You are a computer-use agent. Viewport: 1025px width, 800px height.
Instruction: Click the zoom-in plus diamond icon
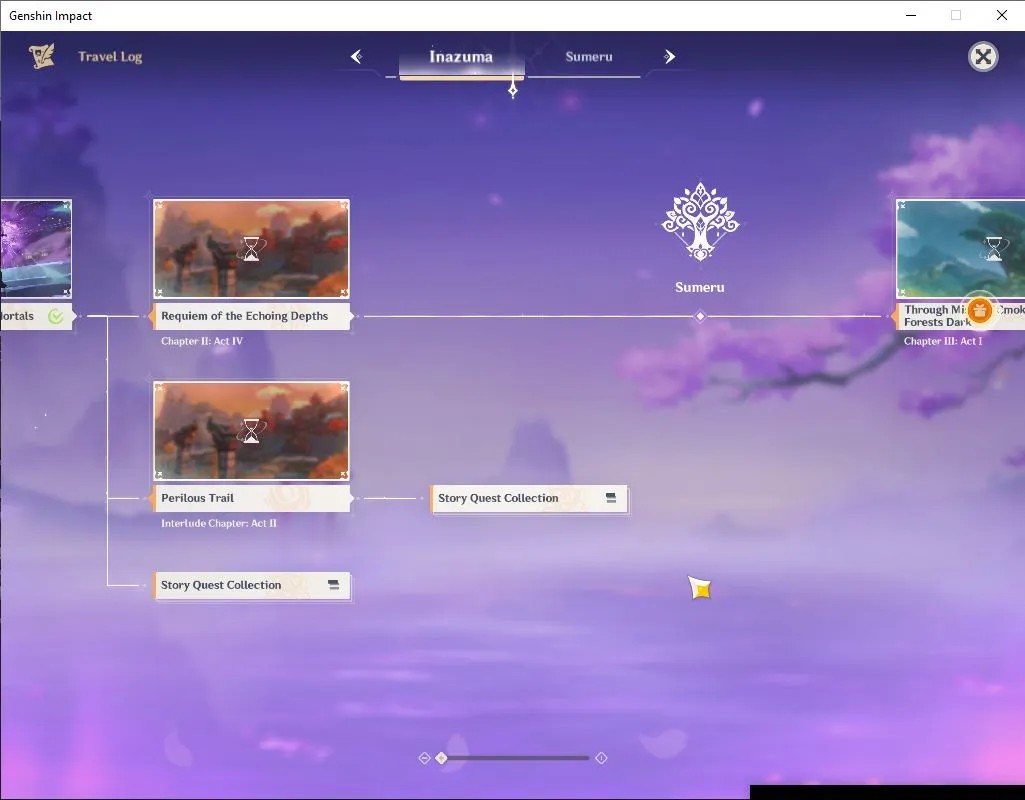(x=601, y=758)
